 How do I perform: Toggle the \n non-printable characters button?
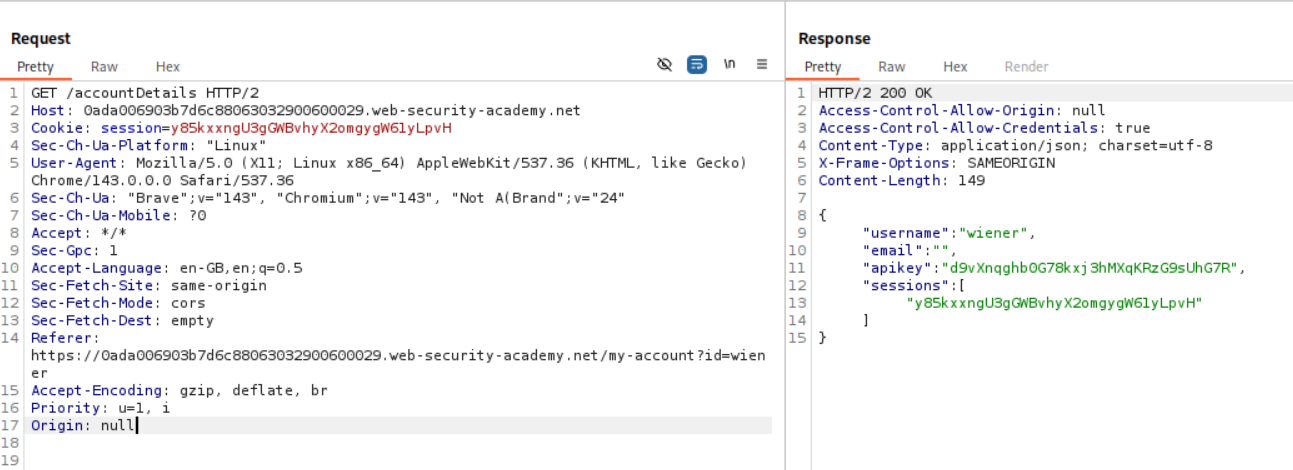coord(729,65)
